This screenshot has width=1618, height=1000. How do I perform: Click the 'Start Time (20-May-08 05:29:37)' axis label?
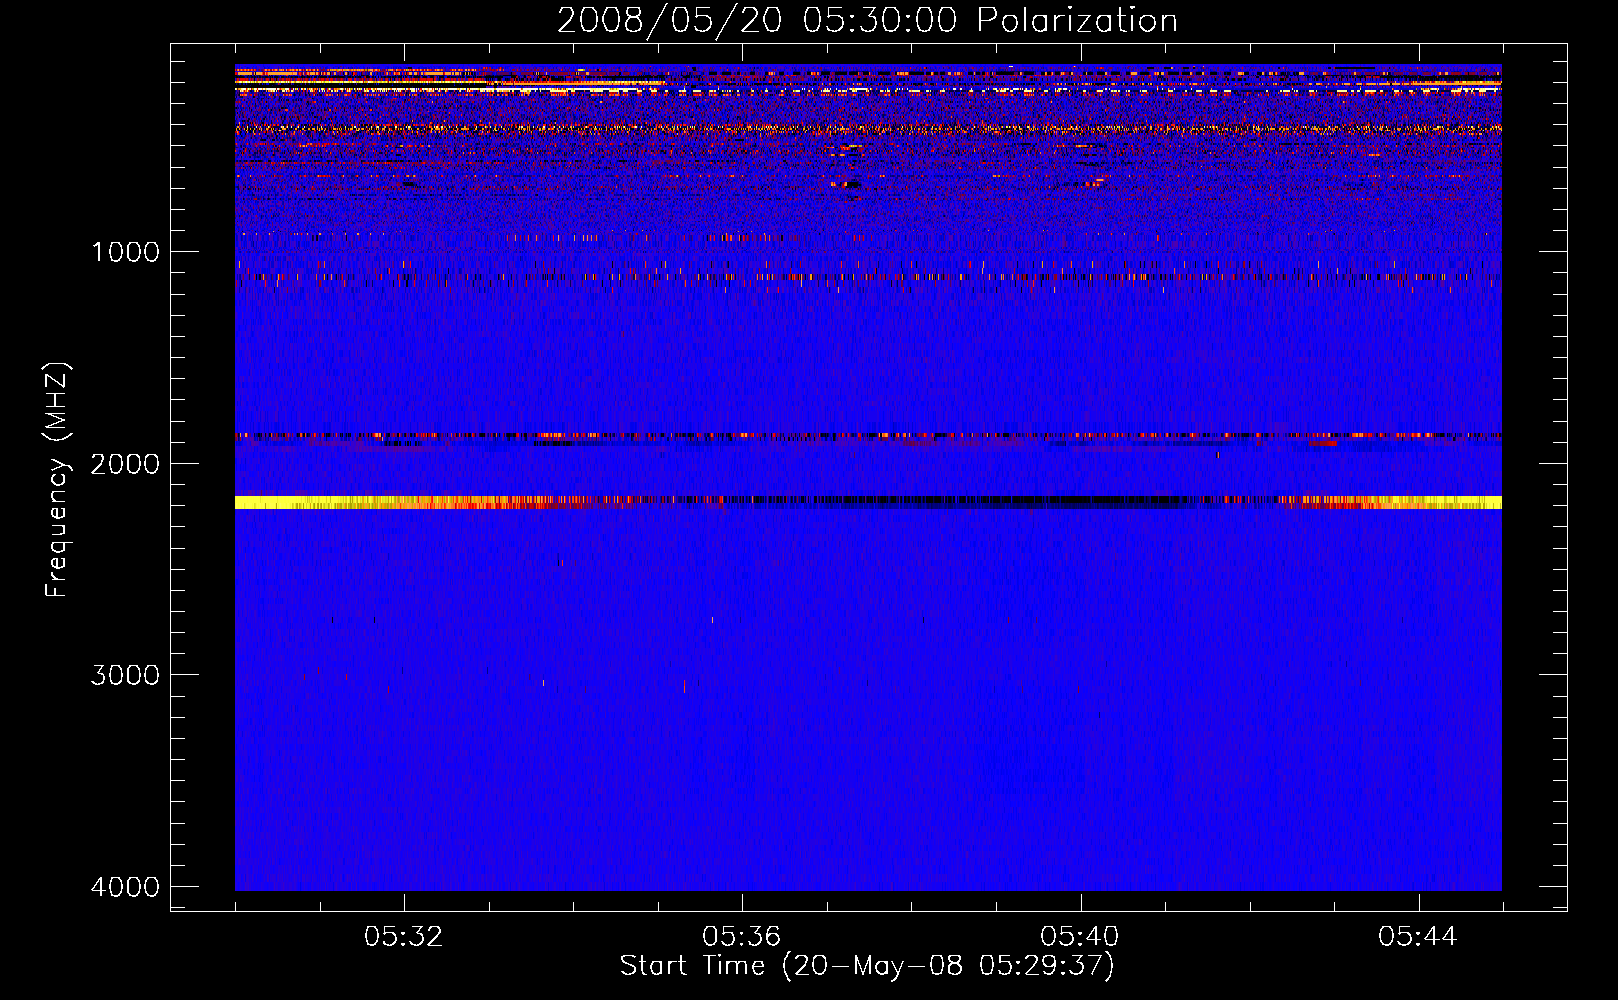pyautogui.click(x=867, y=966)
